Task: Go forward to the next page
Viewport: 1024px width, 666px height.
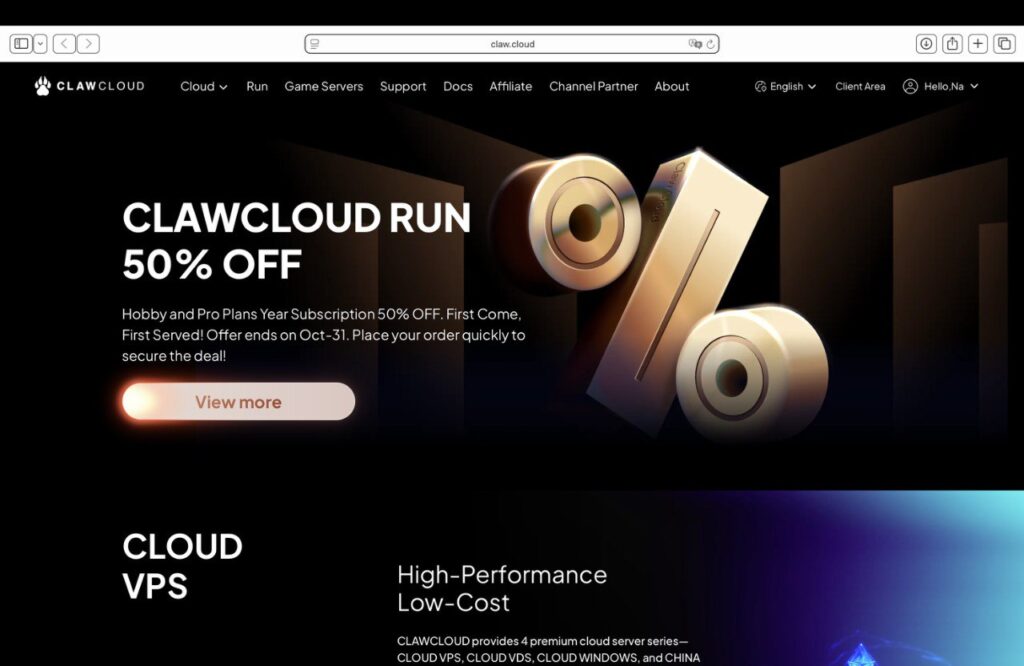Action: pyautogui.click(x=88, y=44)
